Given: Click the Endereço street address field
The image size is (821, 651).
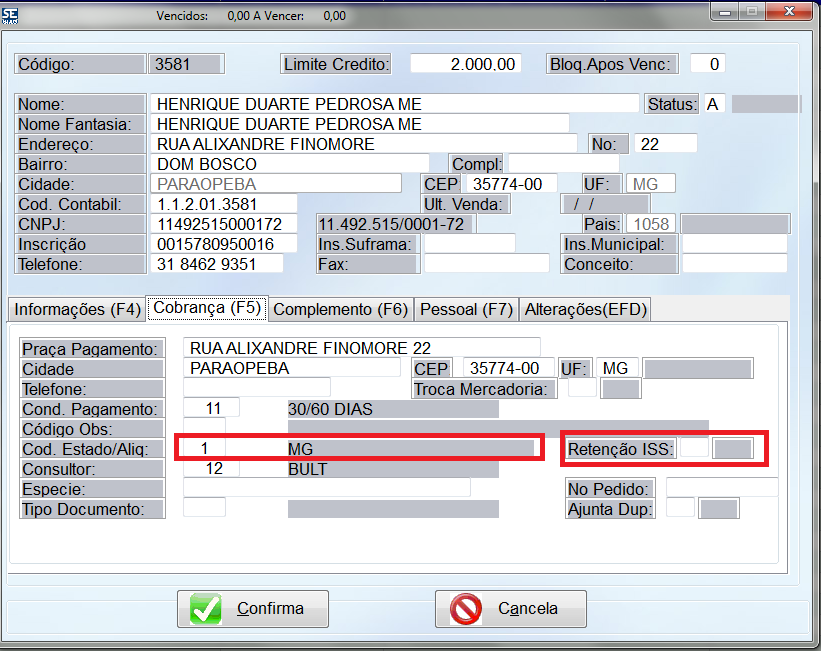Looking at the screenshot, I should pyautogui.click(x=364, y=144).
